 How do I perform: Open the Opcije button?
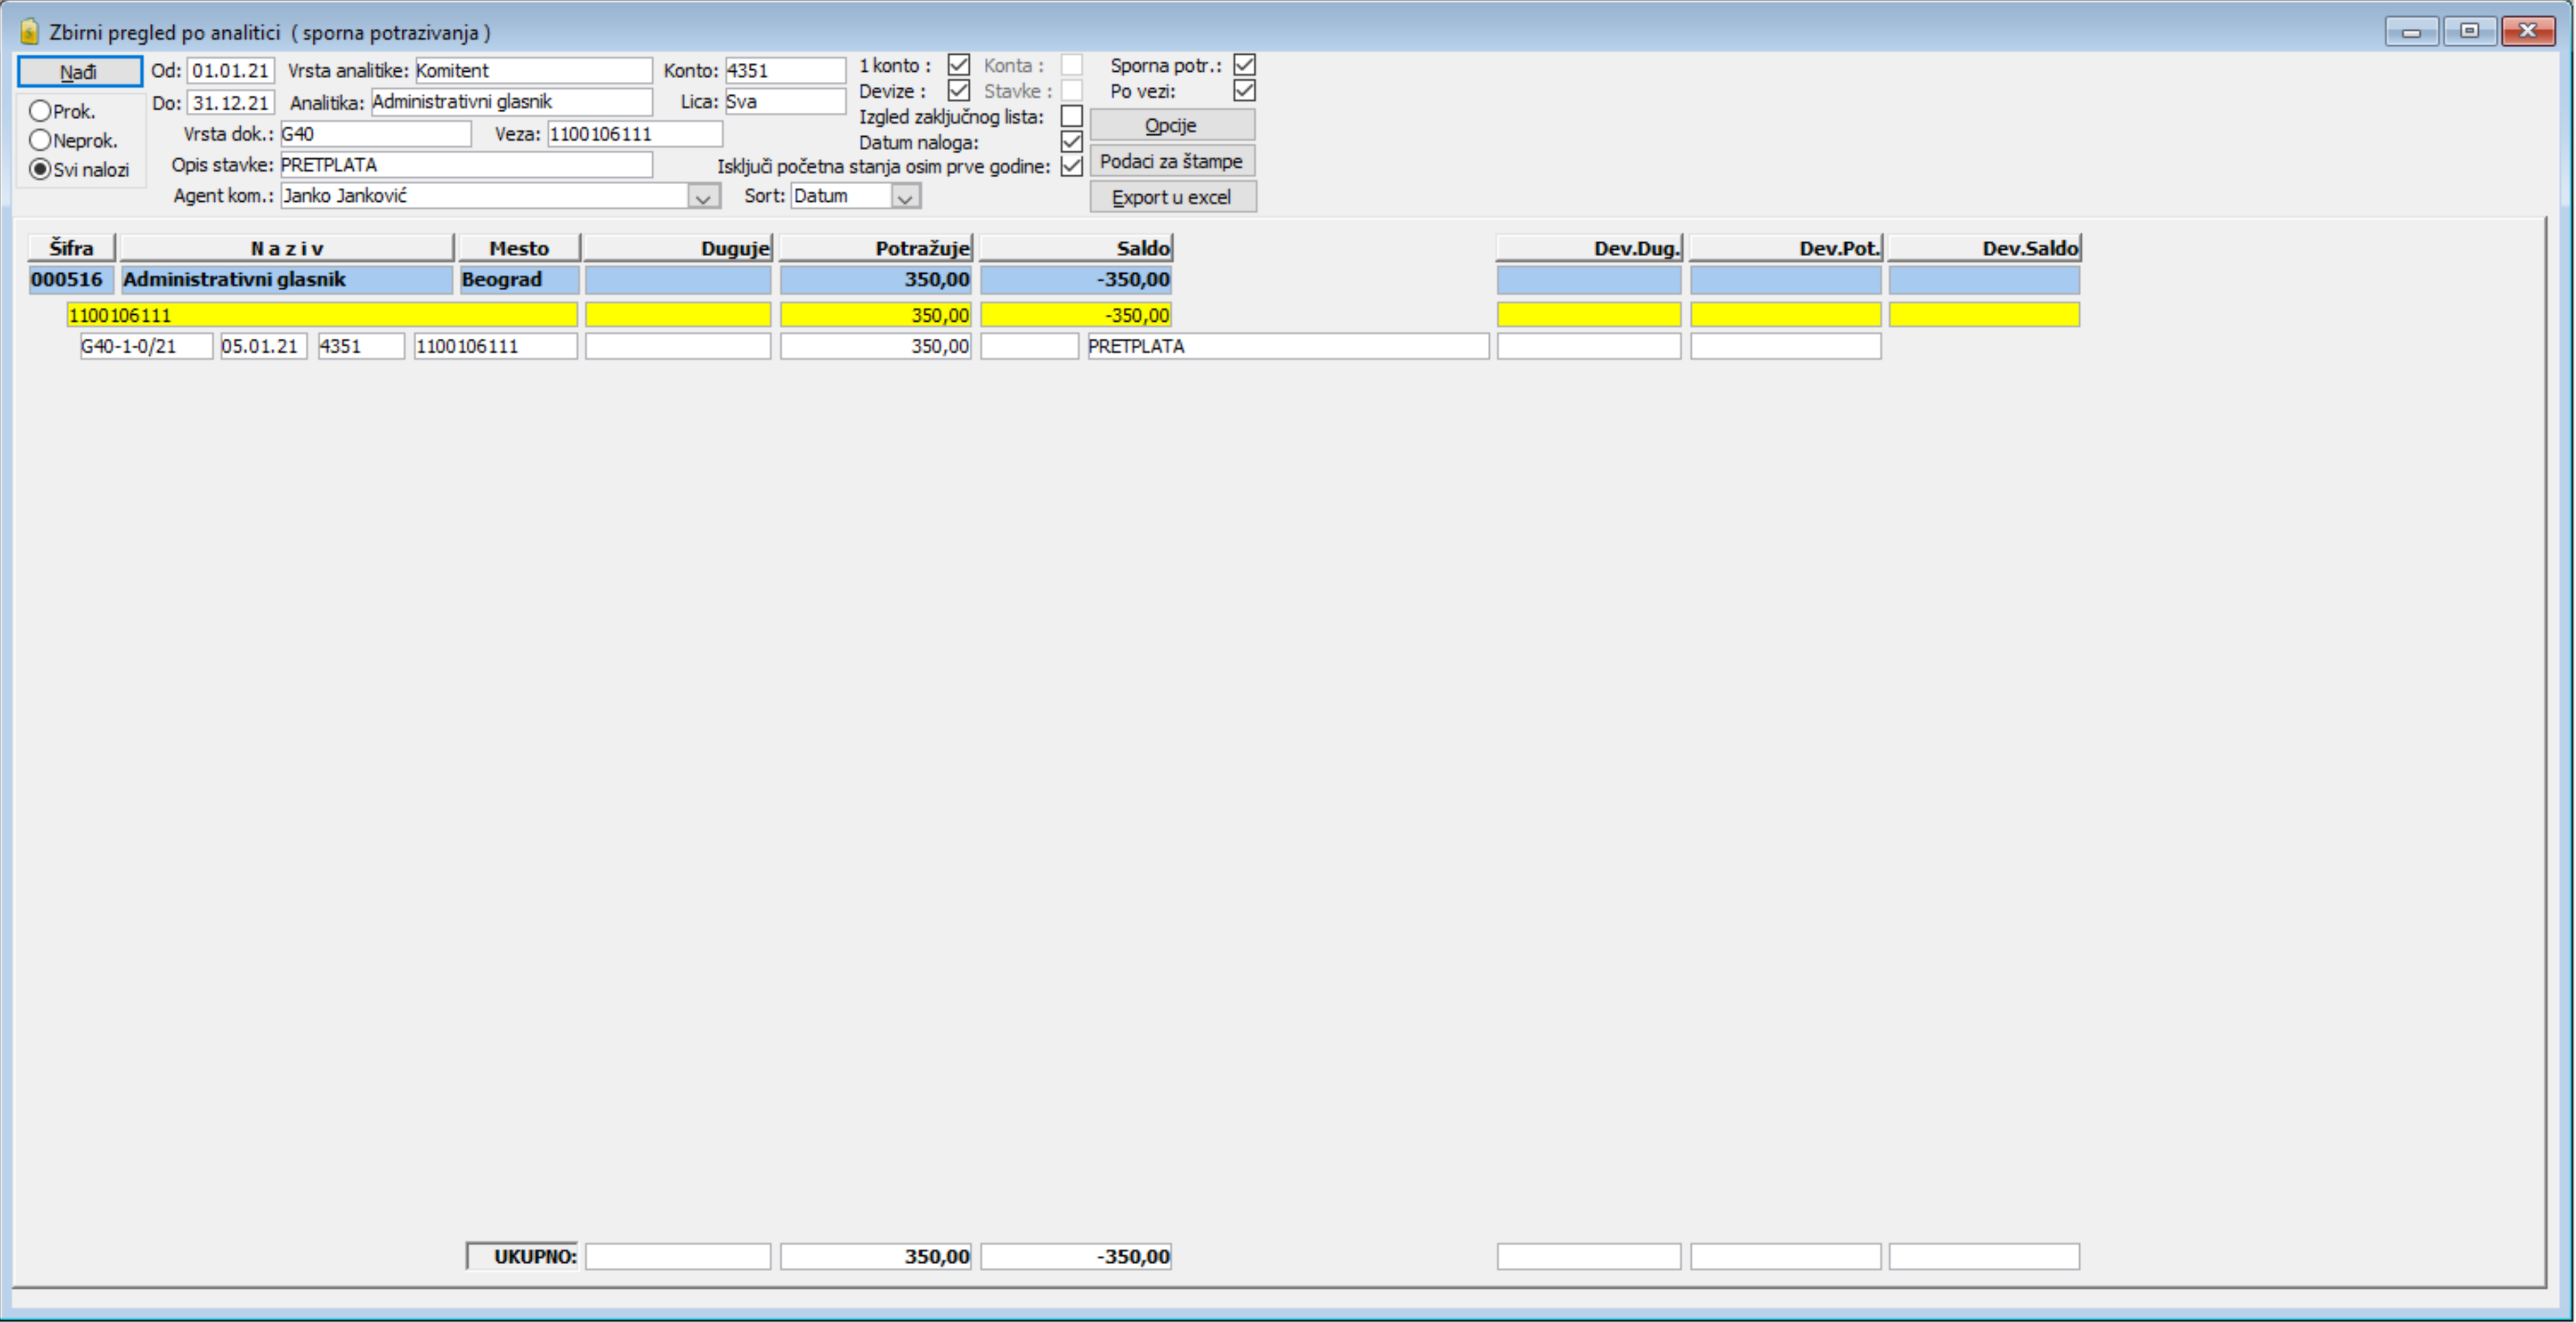(x=1172, y=125)
